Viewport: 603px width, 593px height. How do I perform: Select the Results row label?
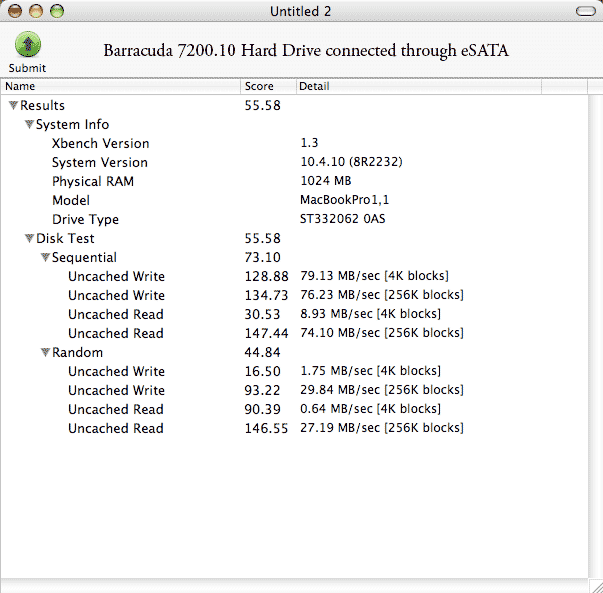click(42, 105)
